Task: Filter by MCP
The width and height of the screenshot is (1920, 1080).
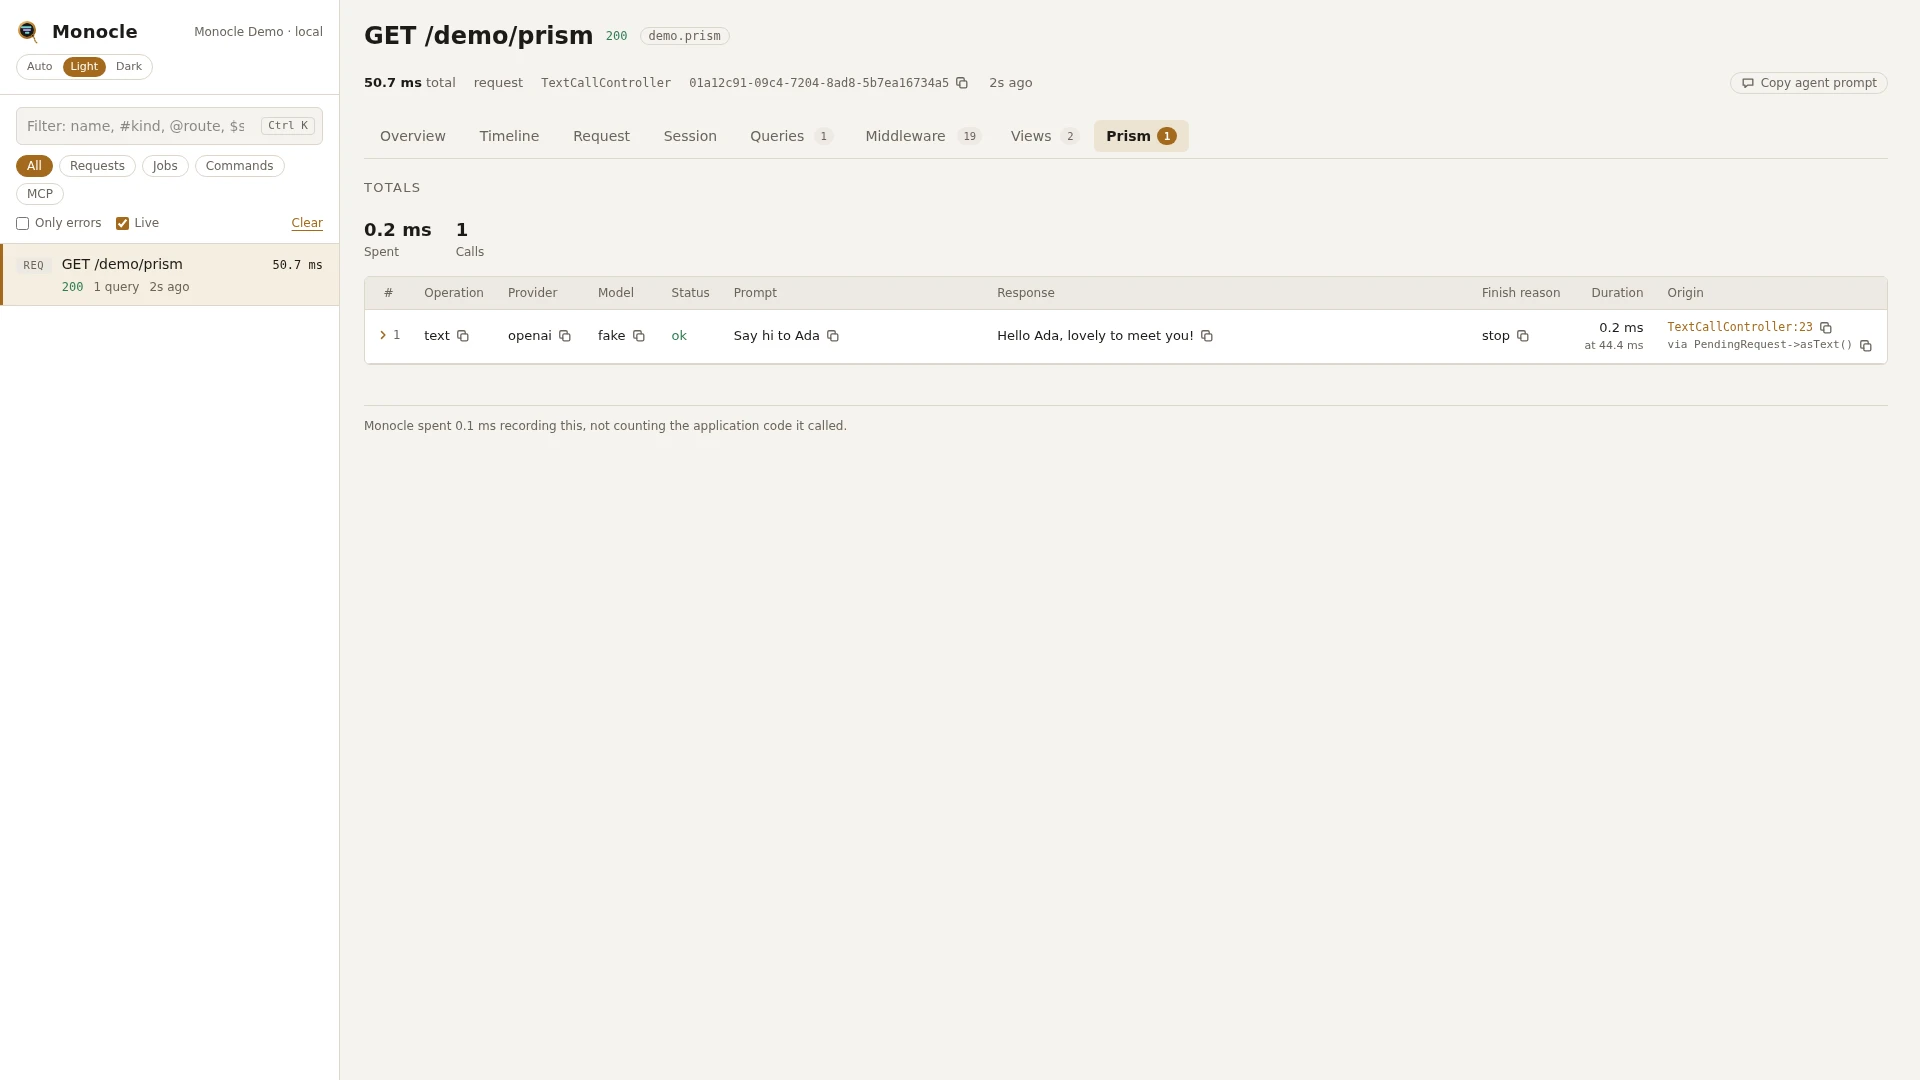Action: [40, 194]
